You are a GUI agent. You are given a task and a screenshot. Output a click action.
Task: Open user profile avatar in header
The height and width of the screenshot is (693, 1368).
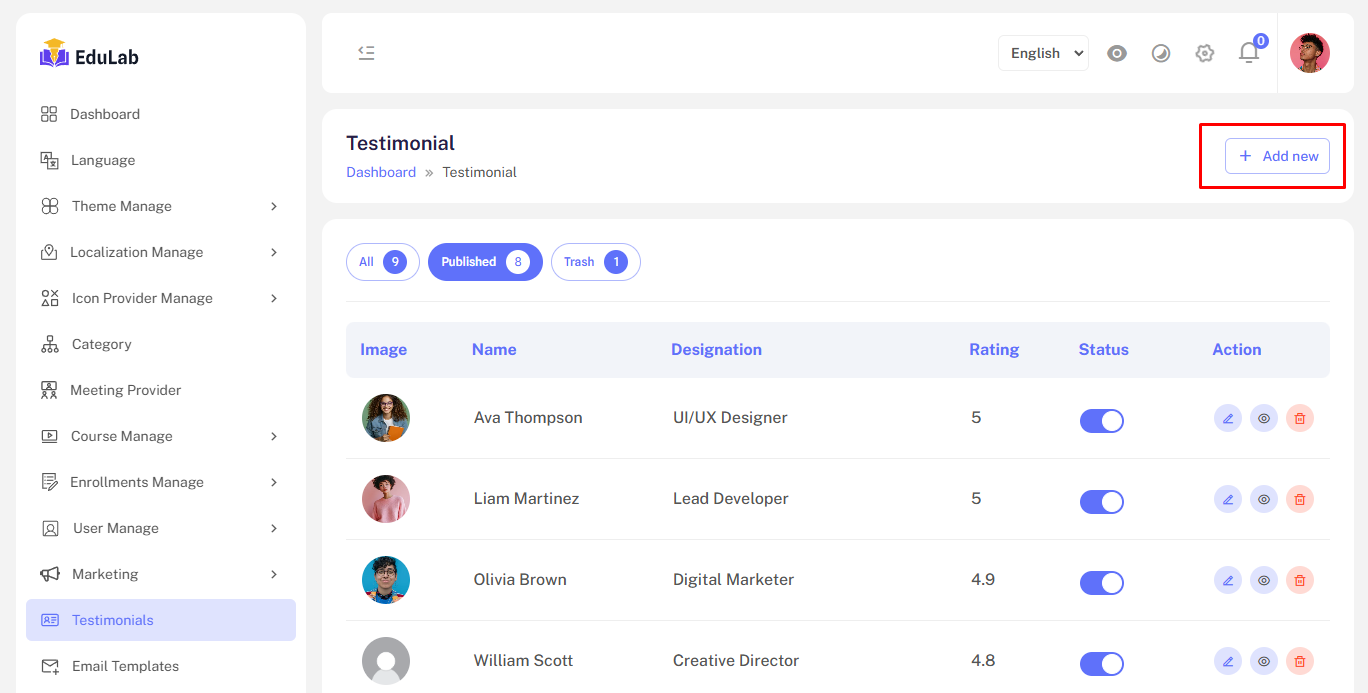pyautogui.click(x=1309, y=53)
